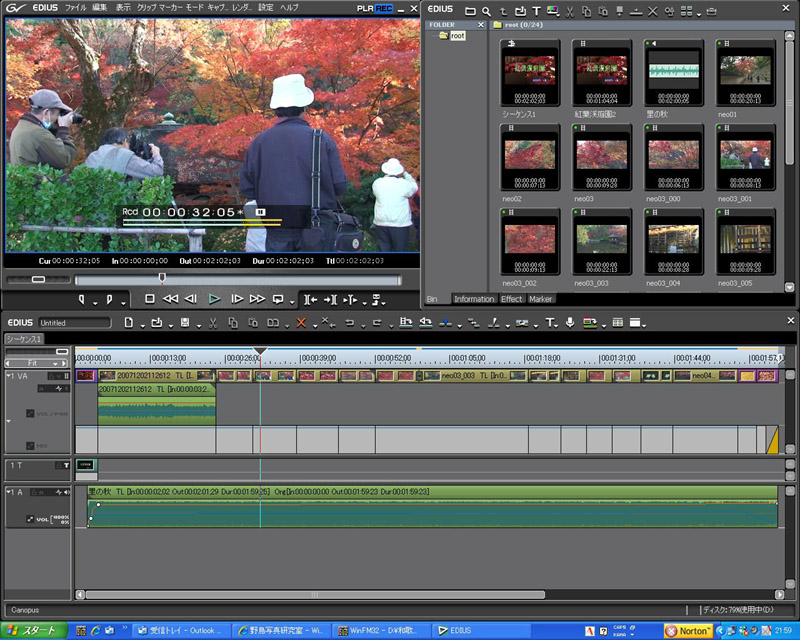
Task: Open the folder icon in Bin toolbar
Action: (x=470, y=11)
